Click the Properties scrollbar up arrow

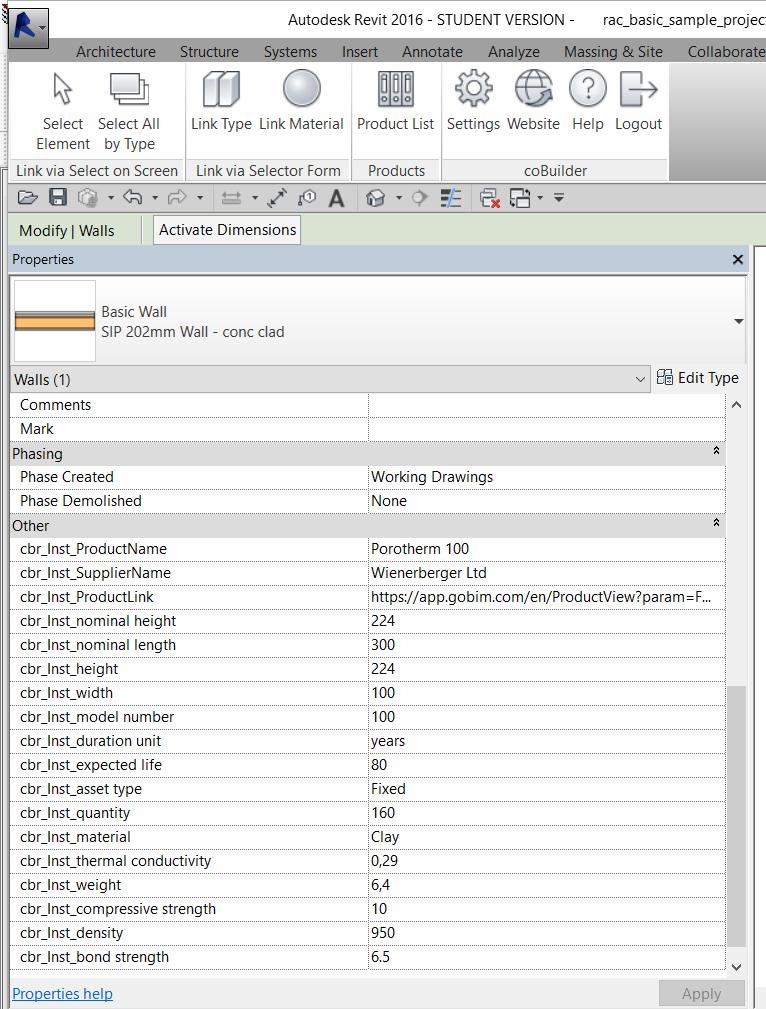pos(736,405)
